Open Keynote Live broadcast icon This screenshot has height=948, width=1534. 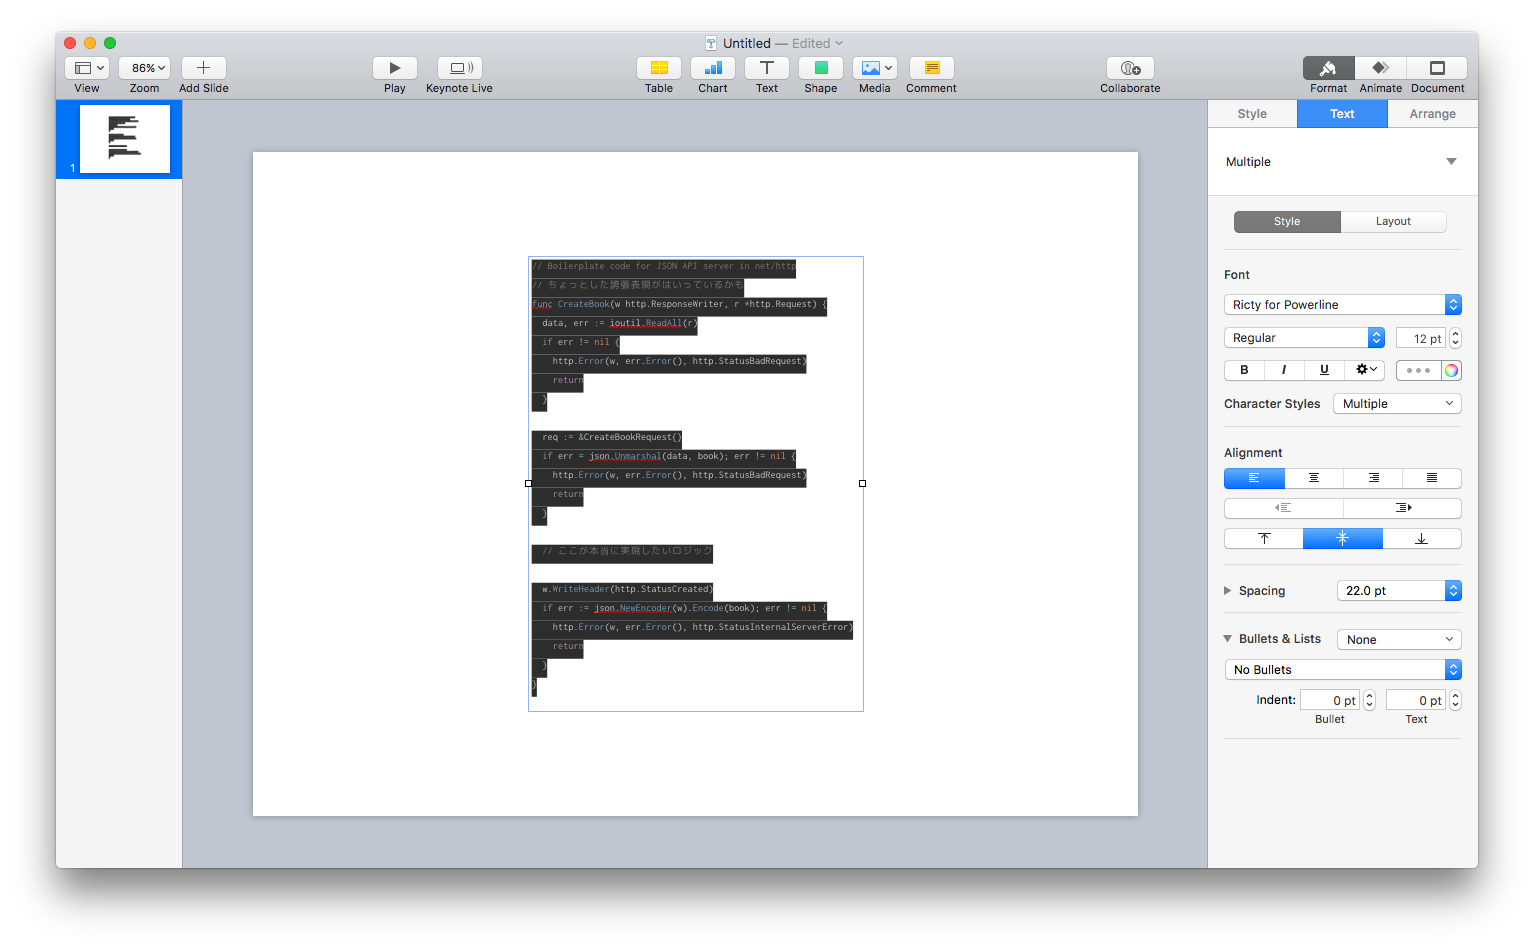pos(460,68)
